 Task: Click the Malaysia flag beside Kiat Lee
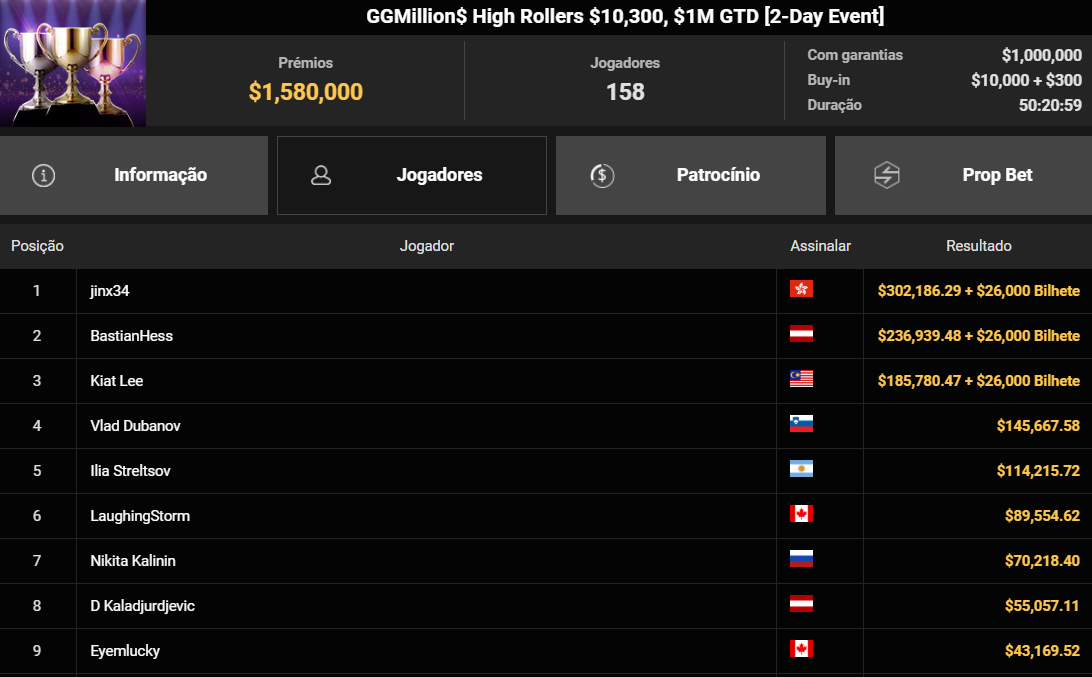(x=801, y=379)
